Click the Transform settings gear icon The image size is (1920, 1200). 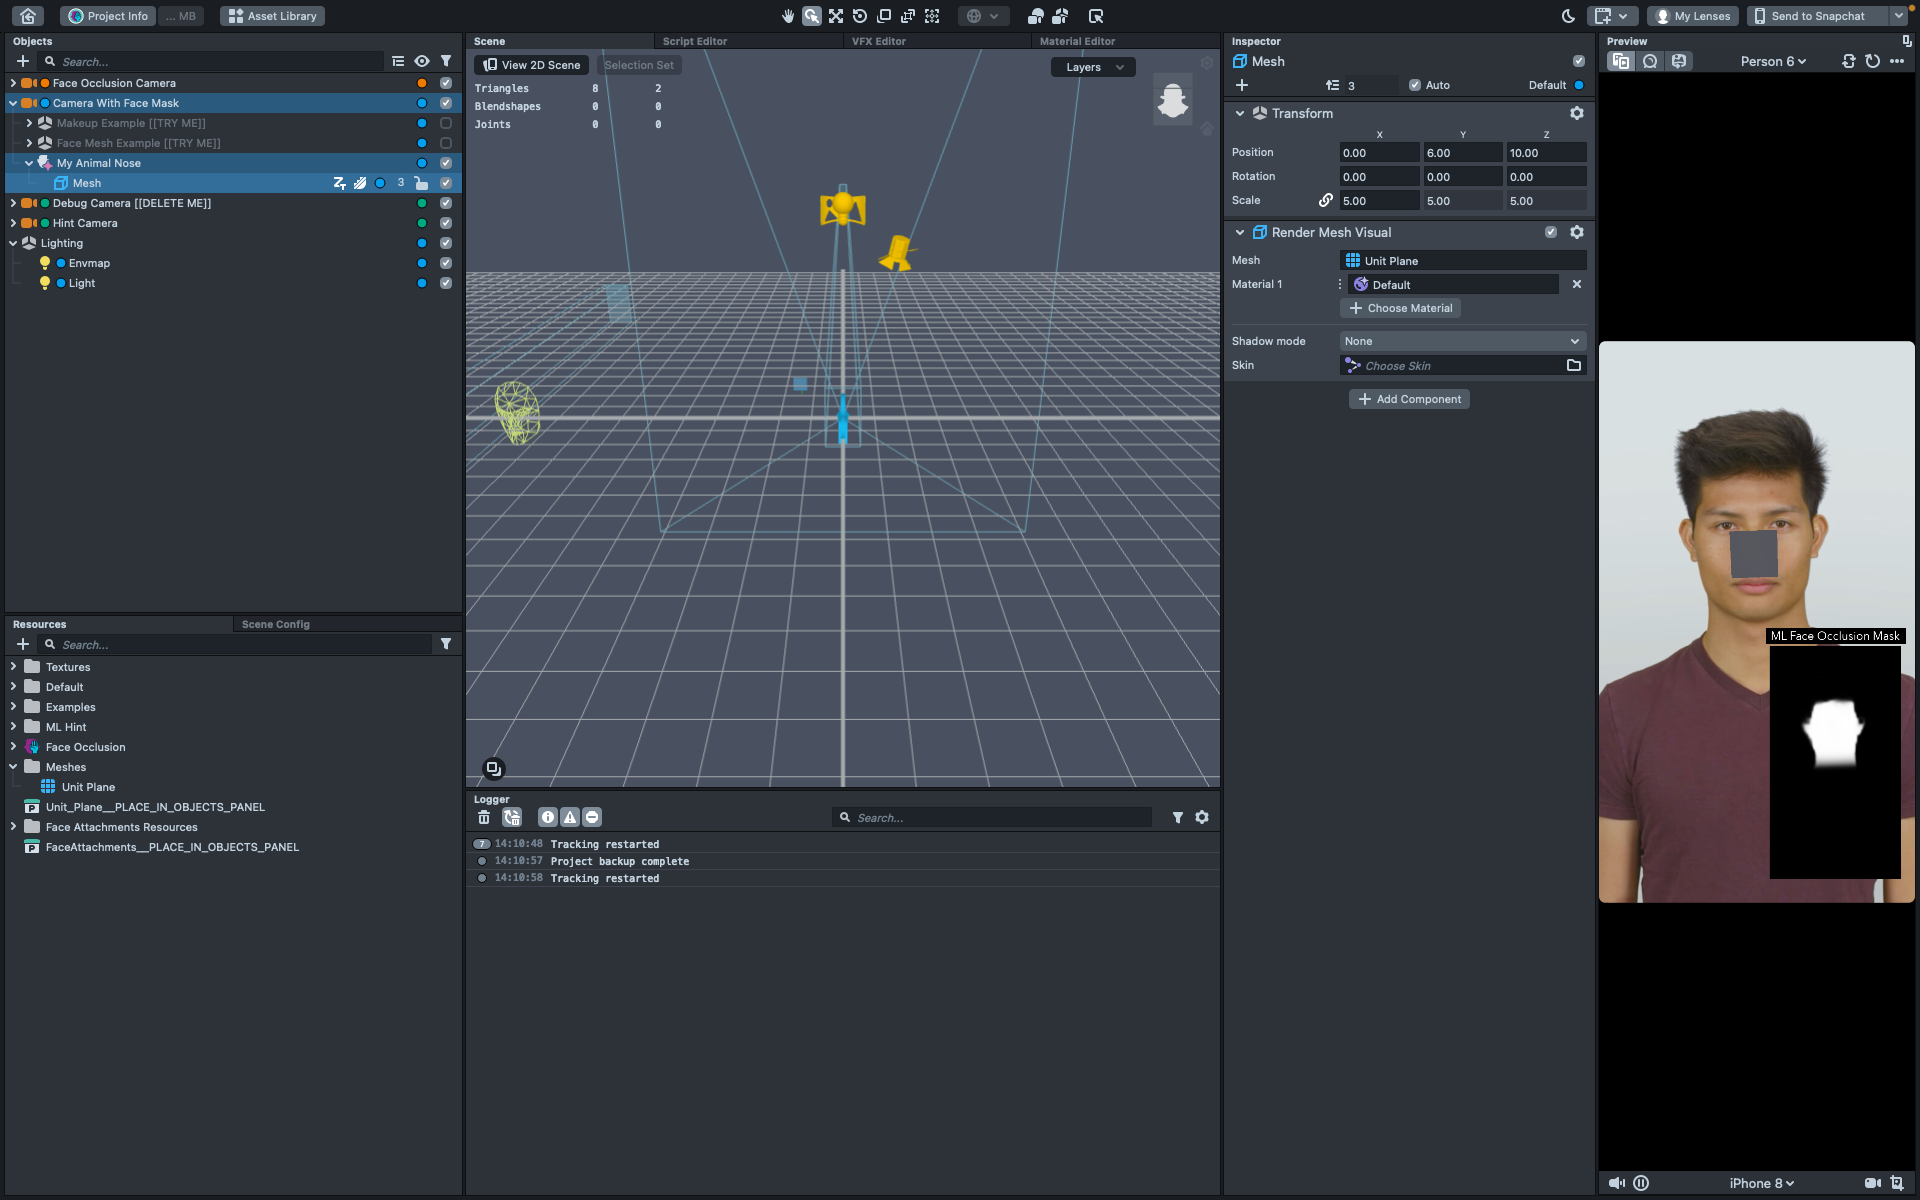pos(1577,113)
